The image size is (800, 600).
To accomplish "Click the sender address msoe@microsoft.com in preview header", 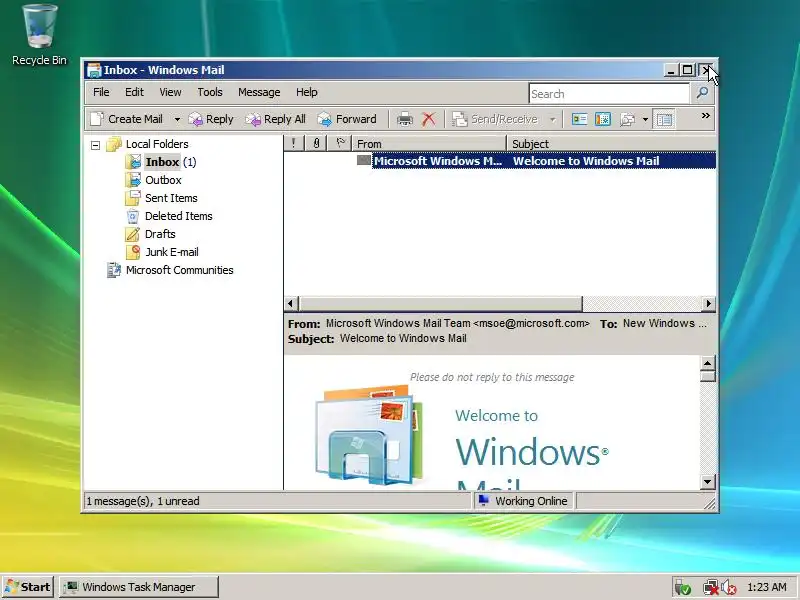I will click(531, 323).
